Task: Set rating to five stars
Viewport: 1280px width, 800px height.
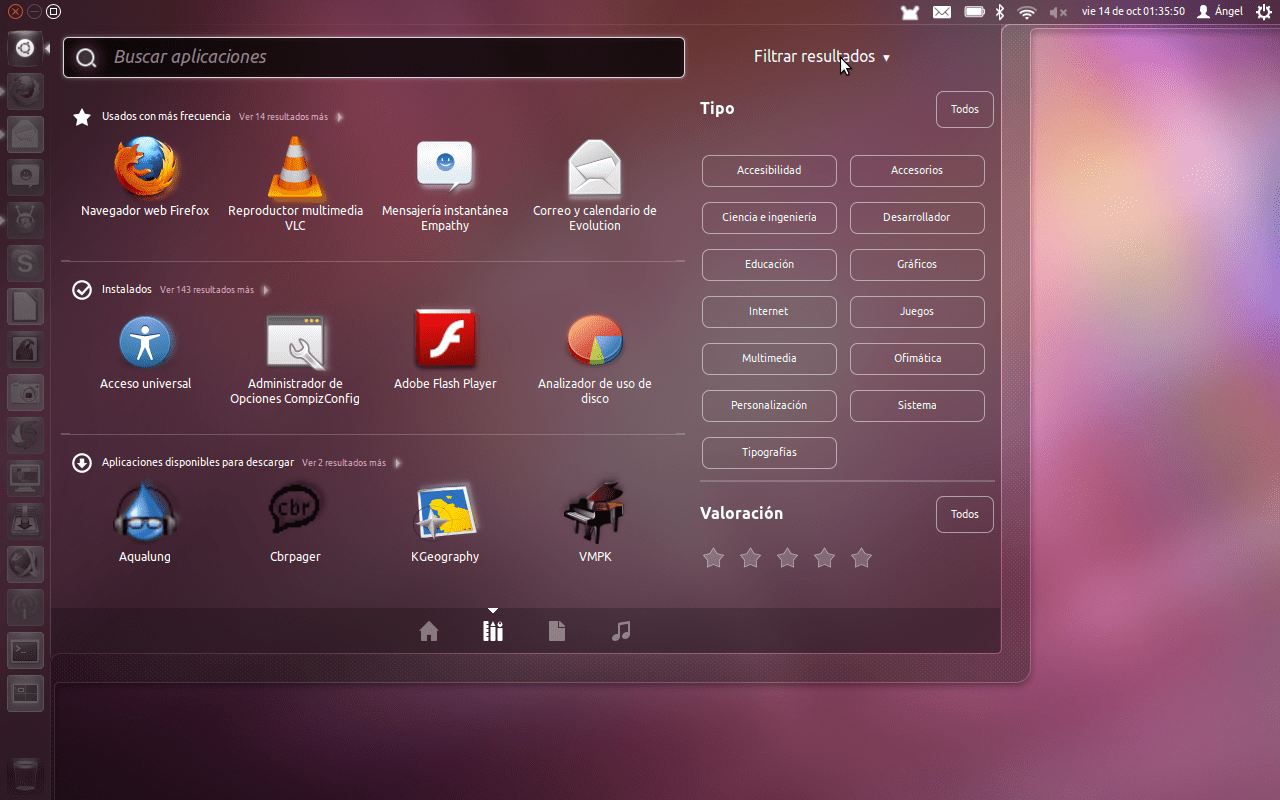Action: 861,558
